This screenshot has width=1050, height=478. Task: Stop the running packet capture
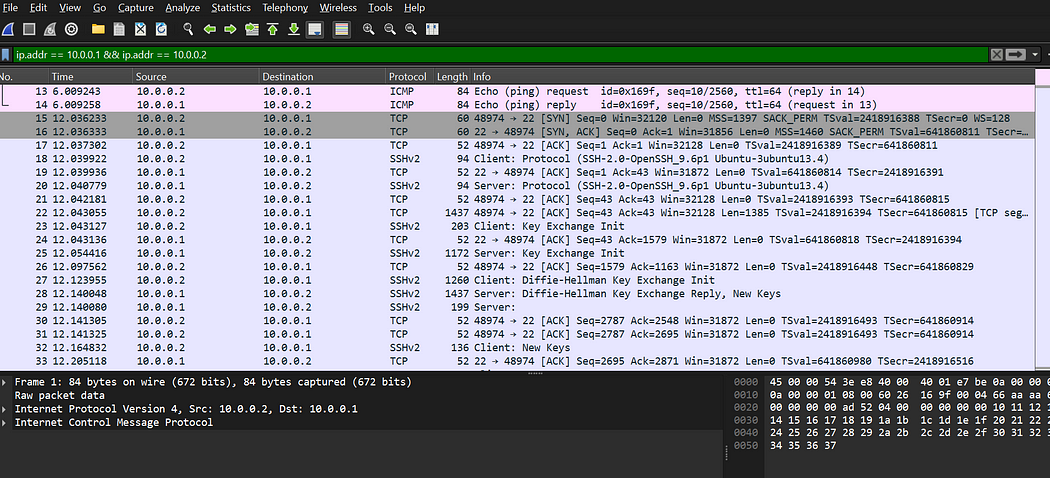29,29
